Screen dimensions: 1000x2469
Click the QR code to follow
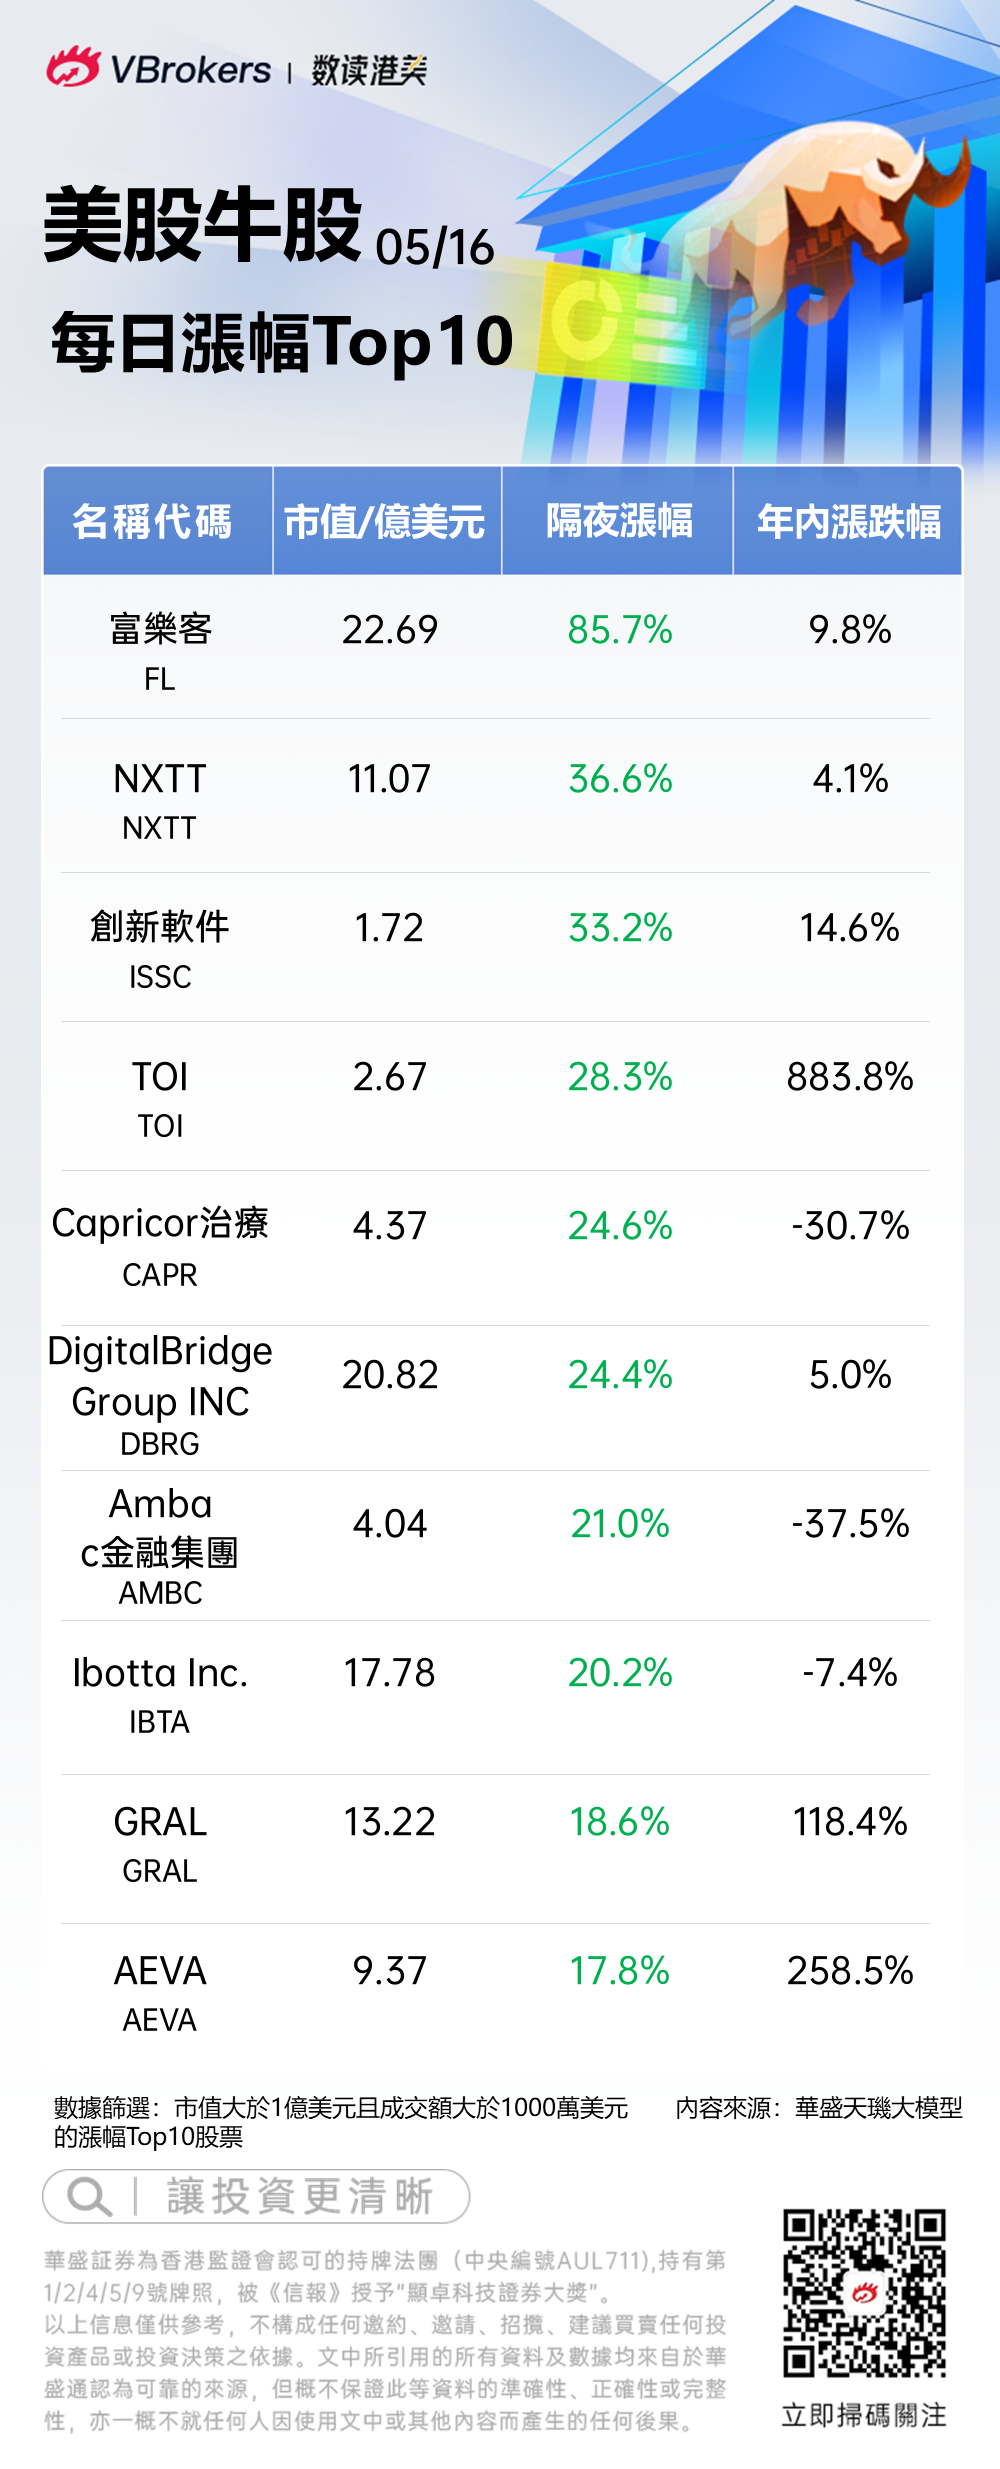[x=864, y=2293]
